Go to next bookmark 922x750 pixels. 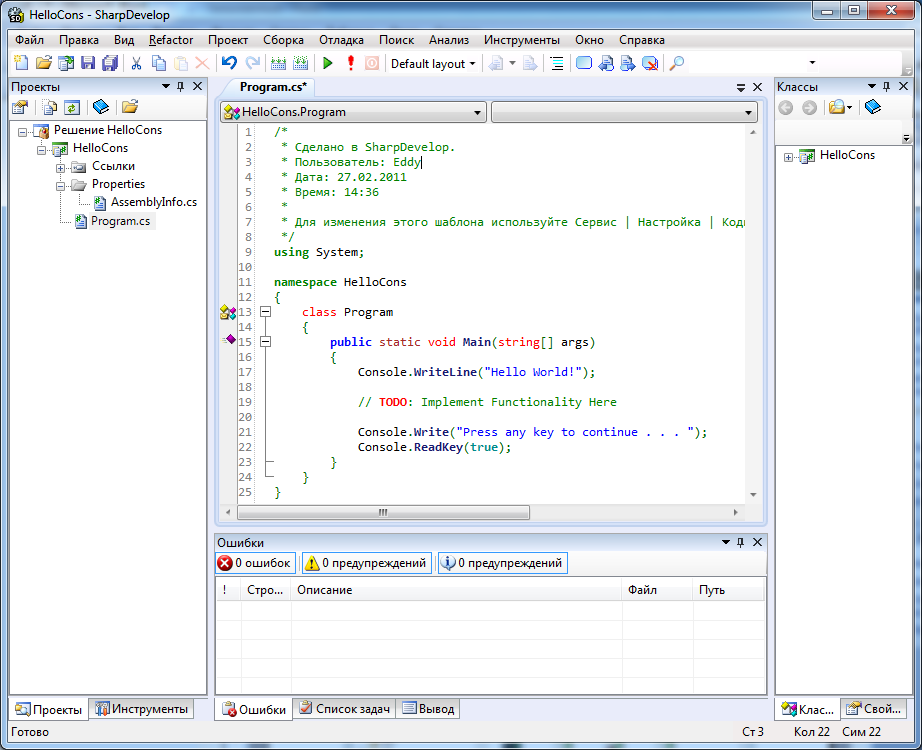(x=627, y=63)
